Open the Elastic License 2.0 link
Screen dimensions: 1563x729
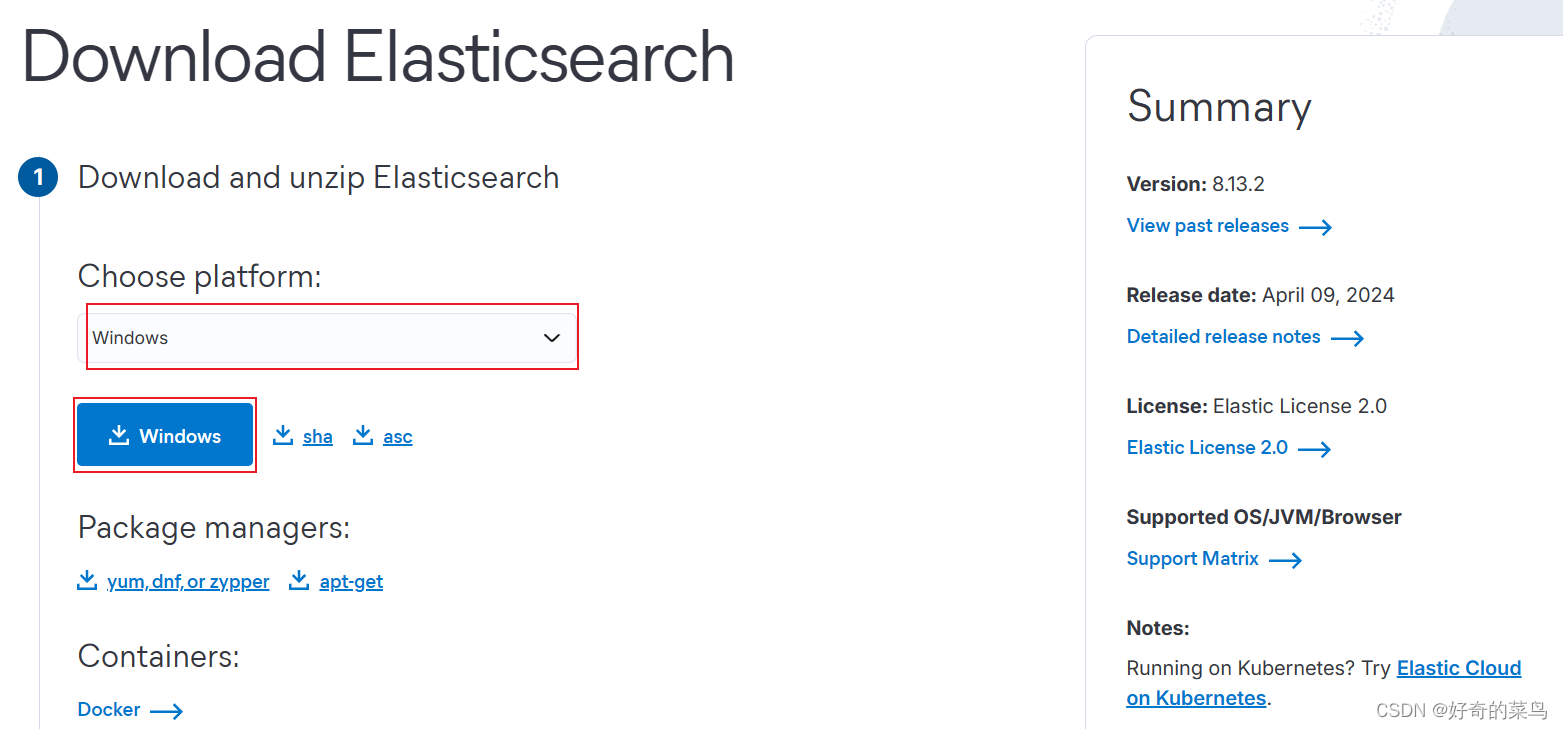1207,448
